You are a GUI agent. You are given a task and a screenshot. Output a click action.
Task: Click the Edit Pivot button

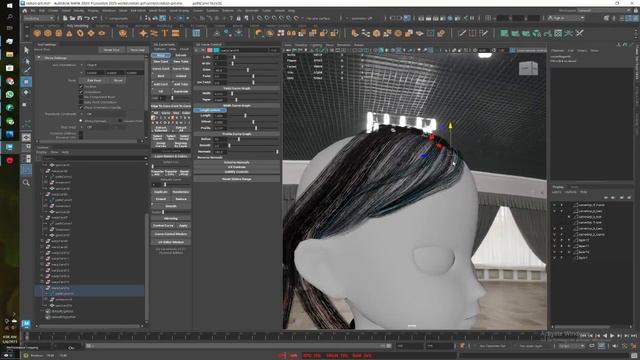pyautogui.click(x=94, y=80)
